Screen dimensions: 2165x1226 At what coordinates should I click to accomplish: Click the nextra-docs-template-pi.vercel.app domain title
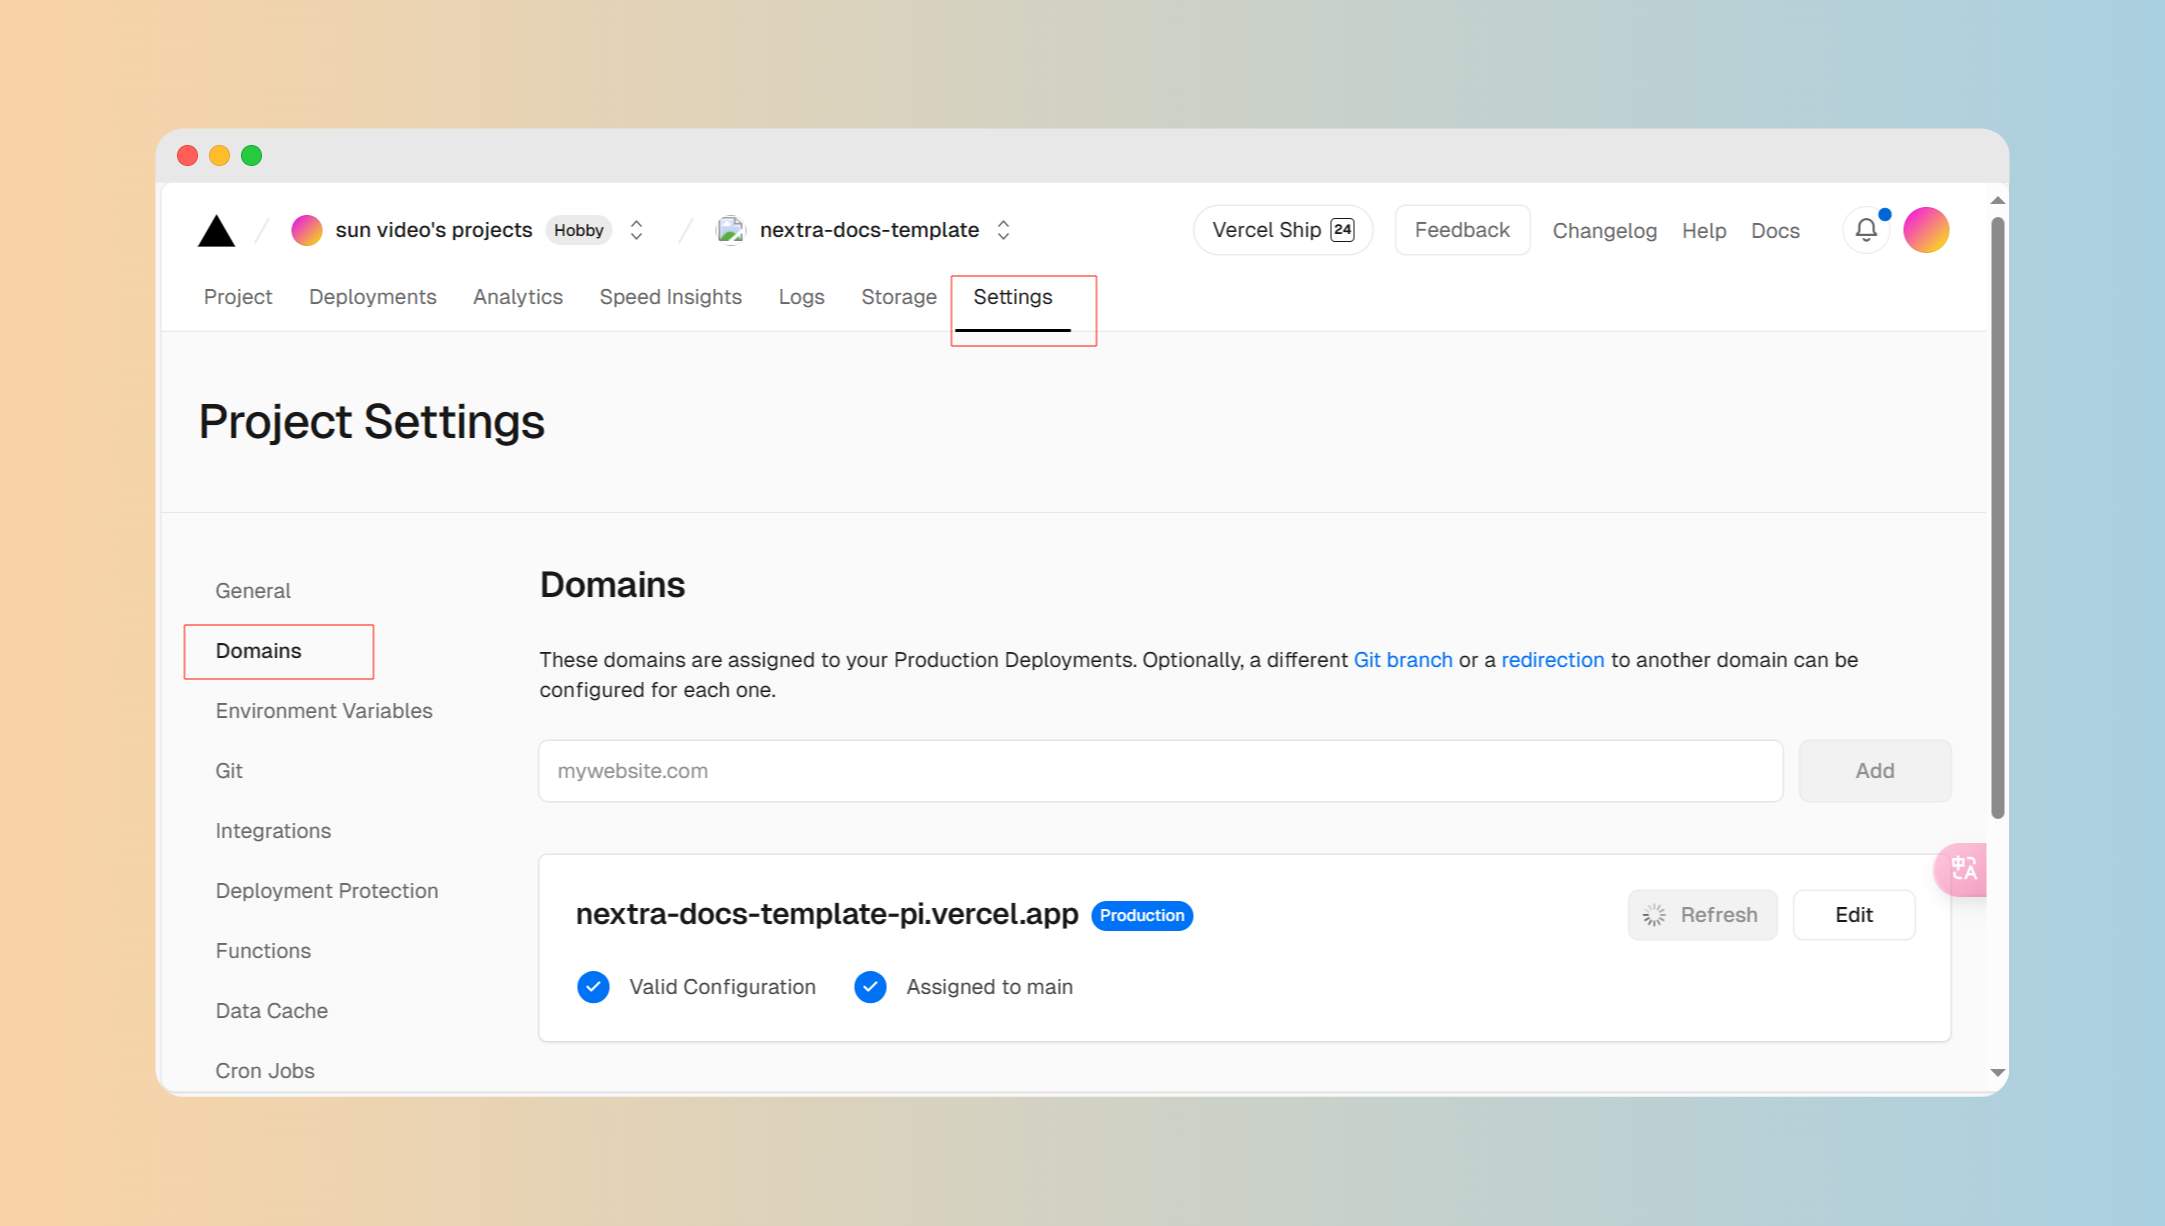pos(827,914)
